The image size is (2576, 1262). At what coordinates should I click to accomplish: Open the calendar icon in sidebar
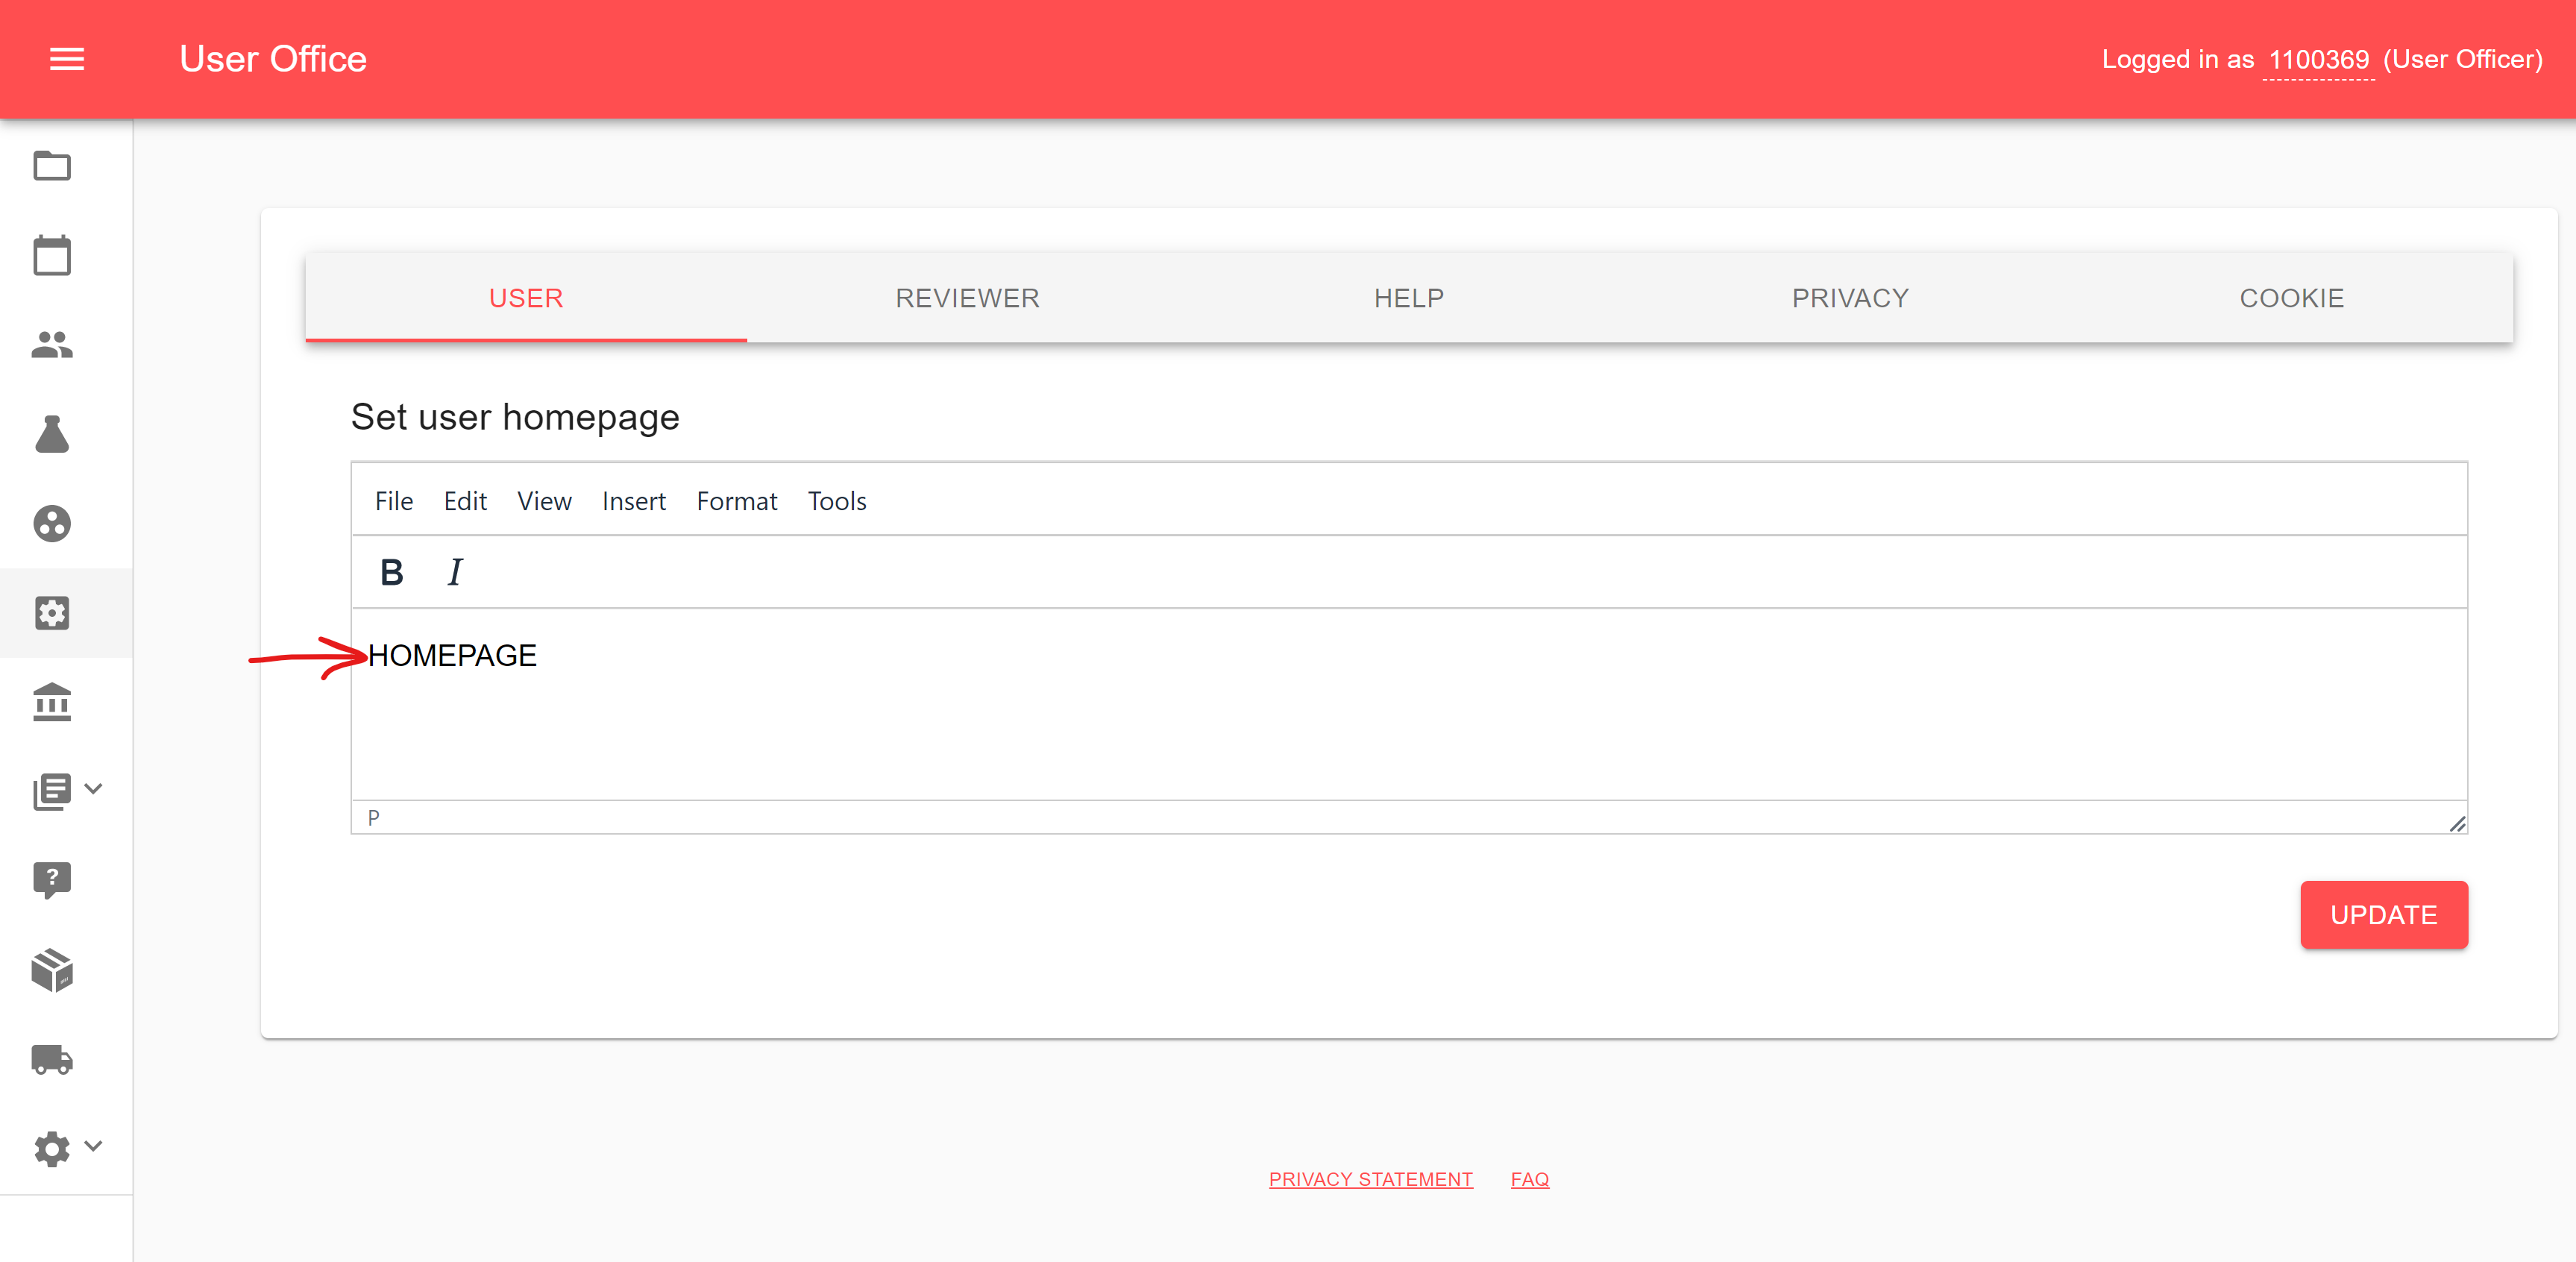[x=52, y=255]
